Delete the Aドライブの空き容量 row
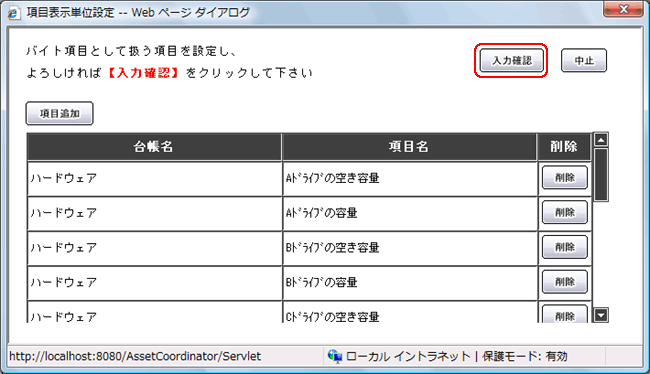Image resolution: width=650 pixels, height=374 pixels. point(565,177)
